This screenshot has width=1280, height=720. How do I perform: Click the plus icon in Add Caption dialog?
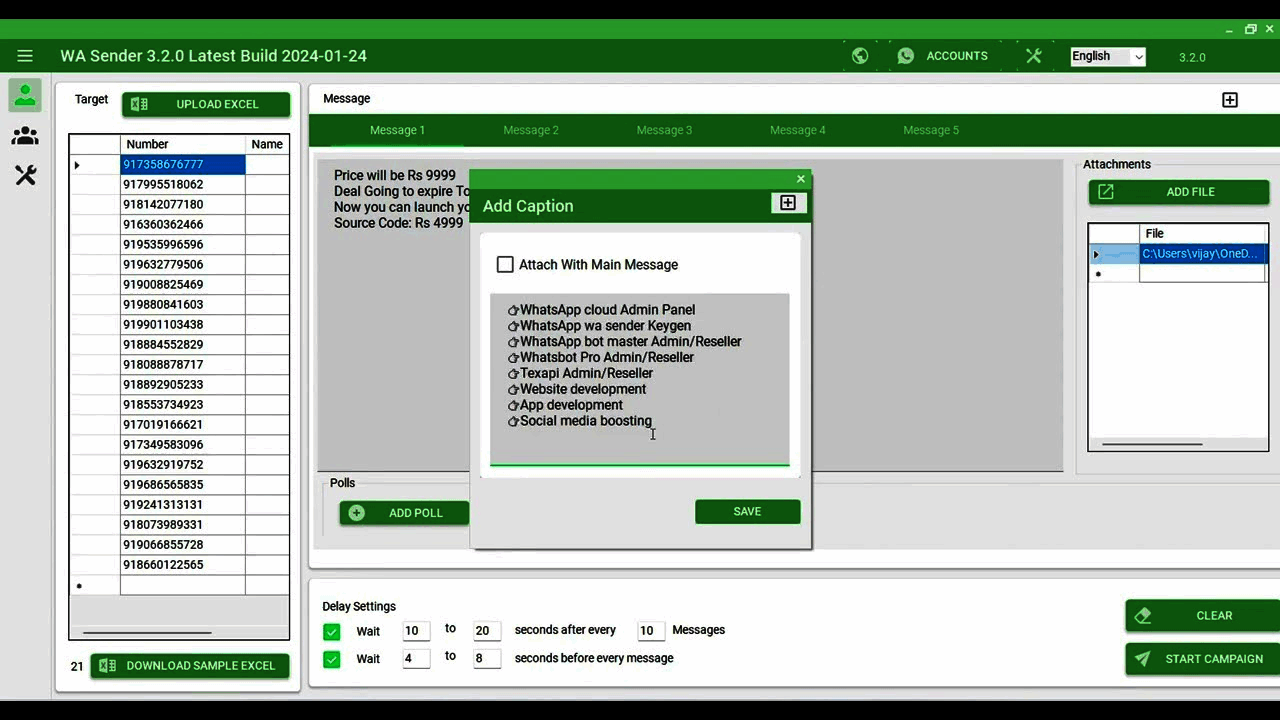tap(787, 202)
